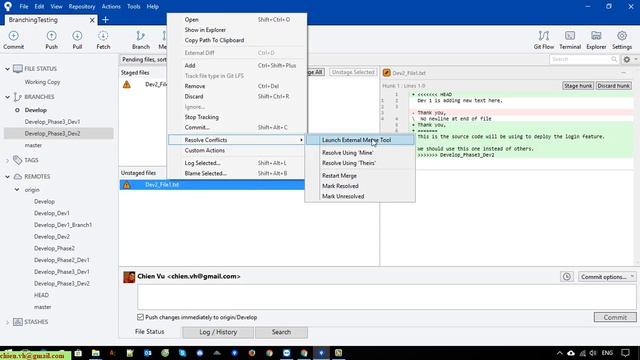Open the Actions menu

pyautogui.click(x=111, y=7)
